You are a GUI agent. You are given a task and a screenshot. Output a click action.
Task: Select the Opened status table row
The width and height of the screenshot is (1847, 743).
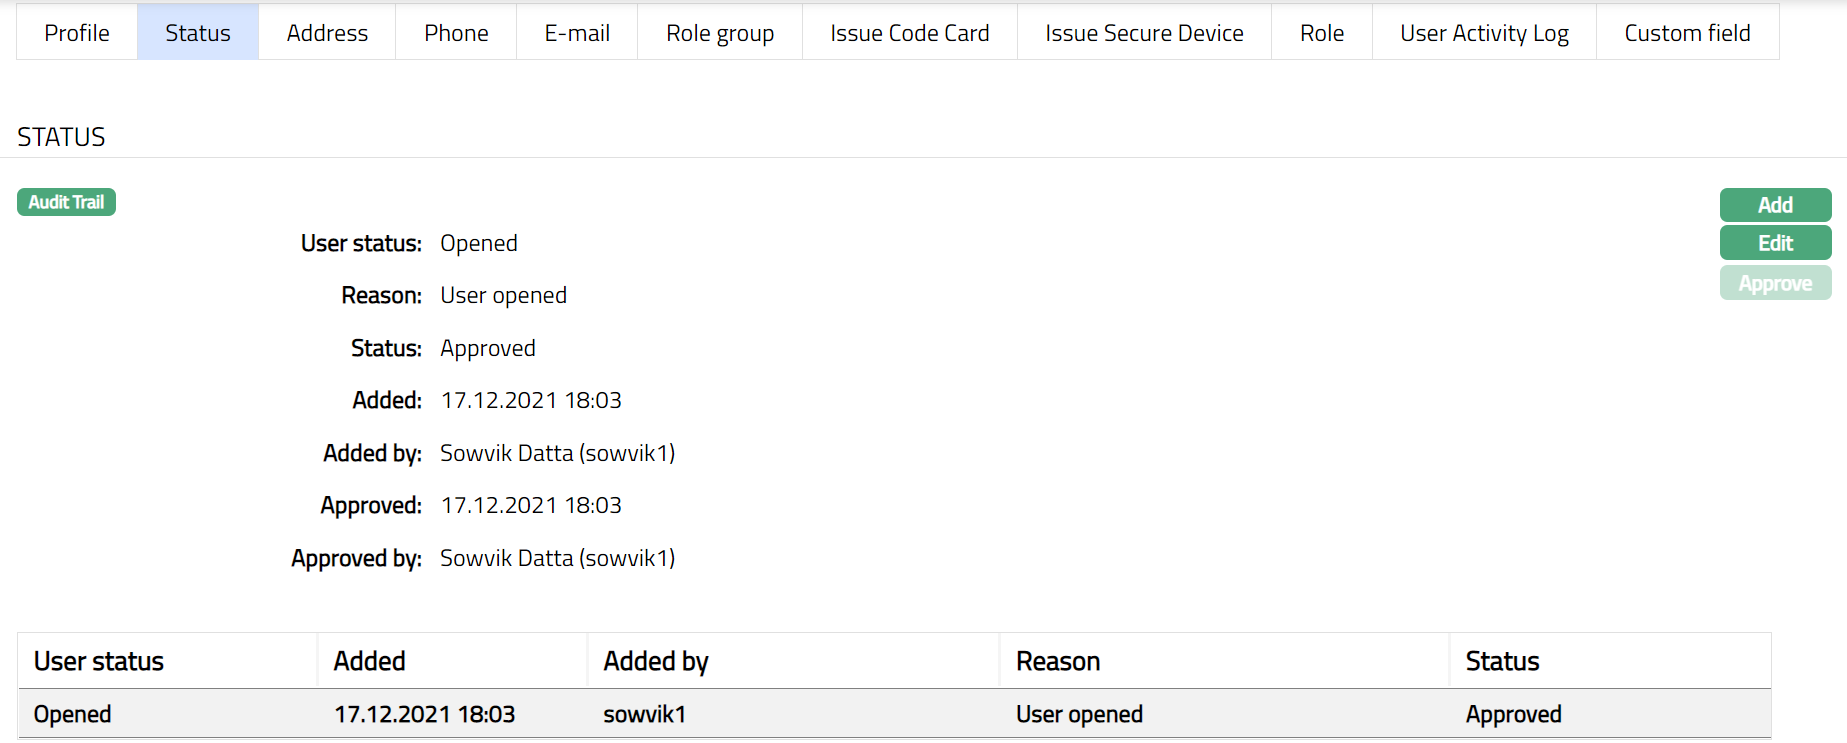(894, 714)
